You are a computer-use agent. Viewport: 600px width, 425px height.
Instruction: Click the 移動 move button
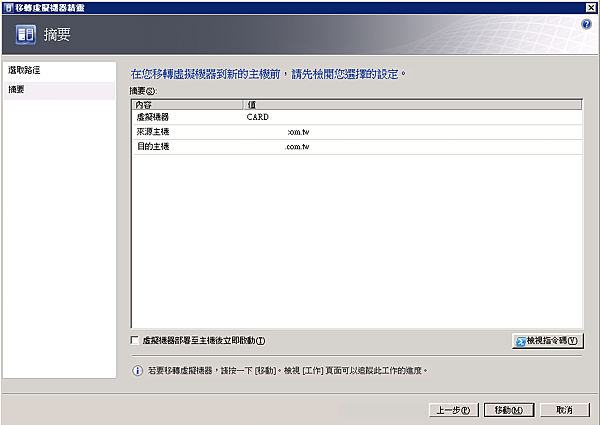point(509,410)
